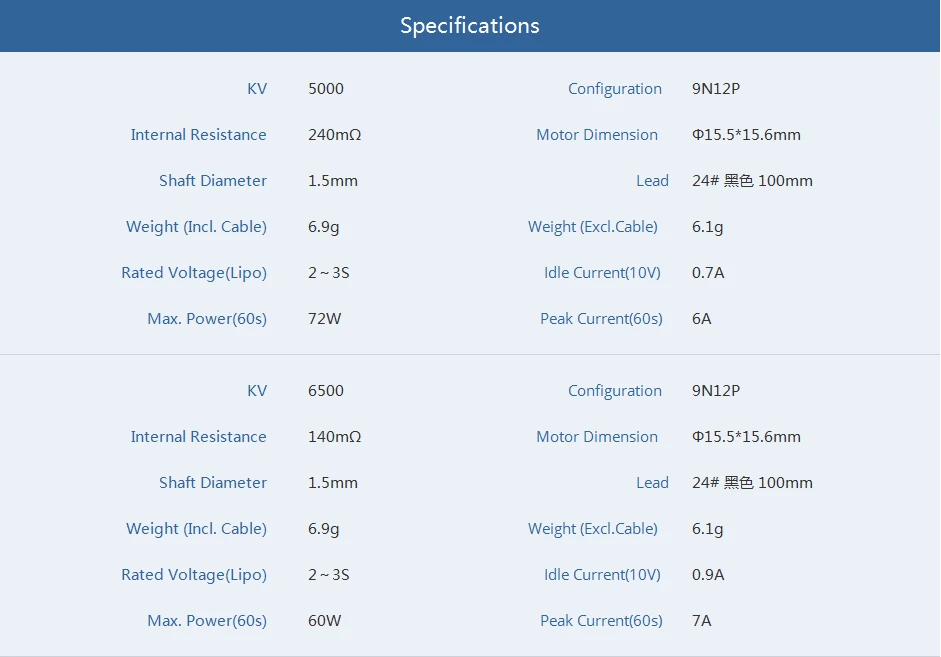The height and width of the screenshot is (657, 941).
Task: Click the Max. Power(60s) label beside 72W
Action: click(207, 319)
